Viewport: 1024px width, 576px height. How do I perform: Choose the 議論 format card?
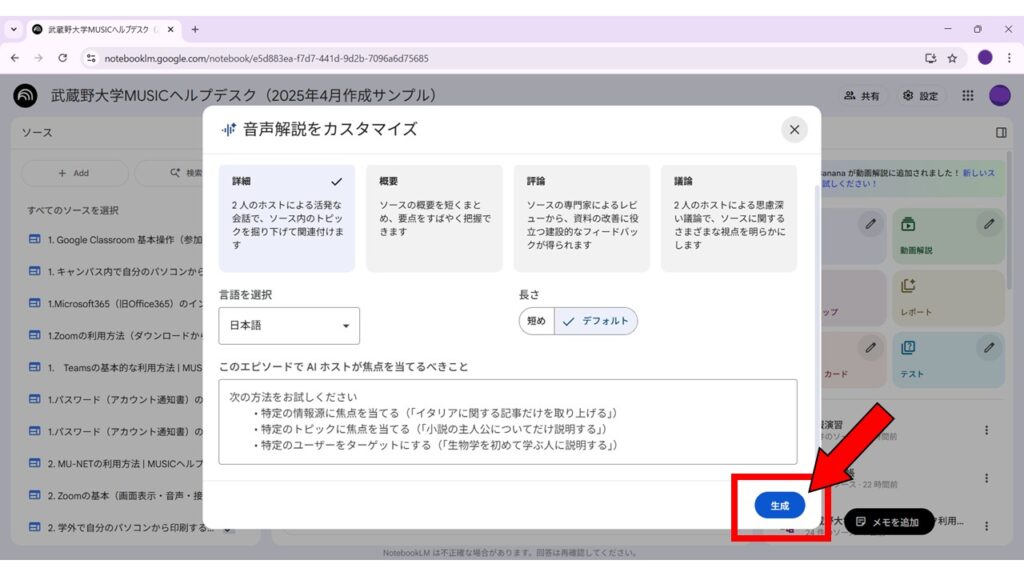[x=729, y=218]
